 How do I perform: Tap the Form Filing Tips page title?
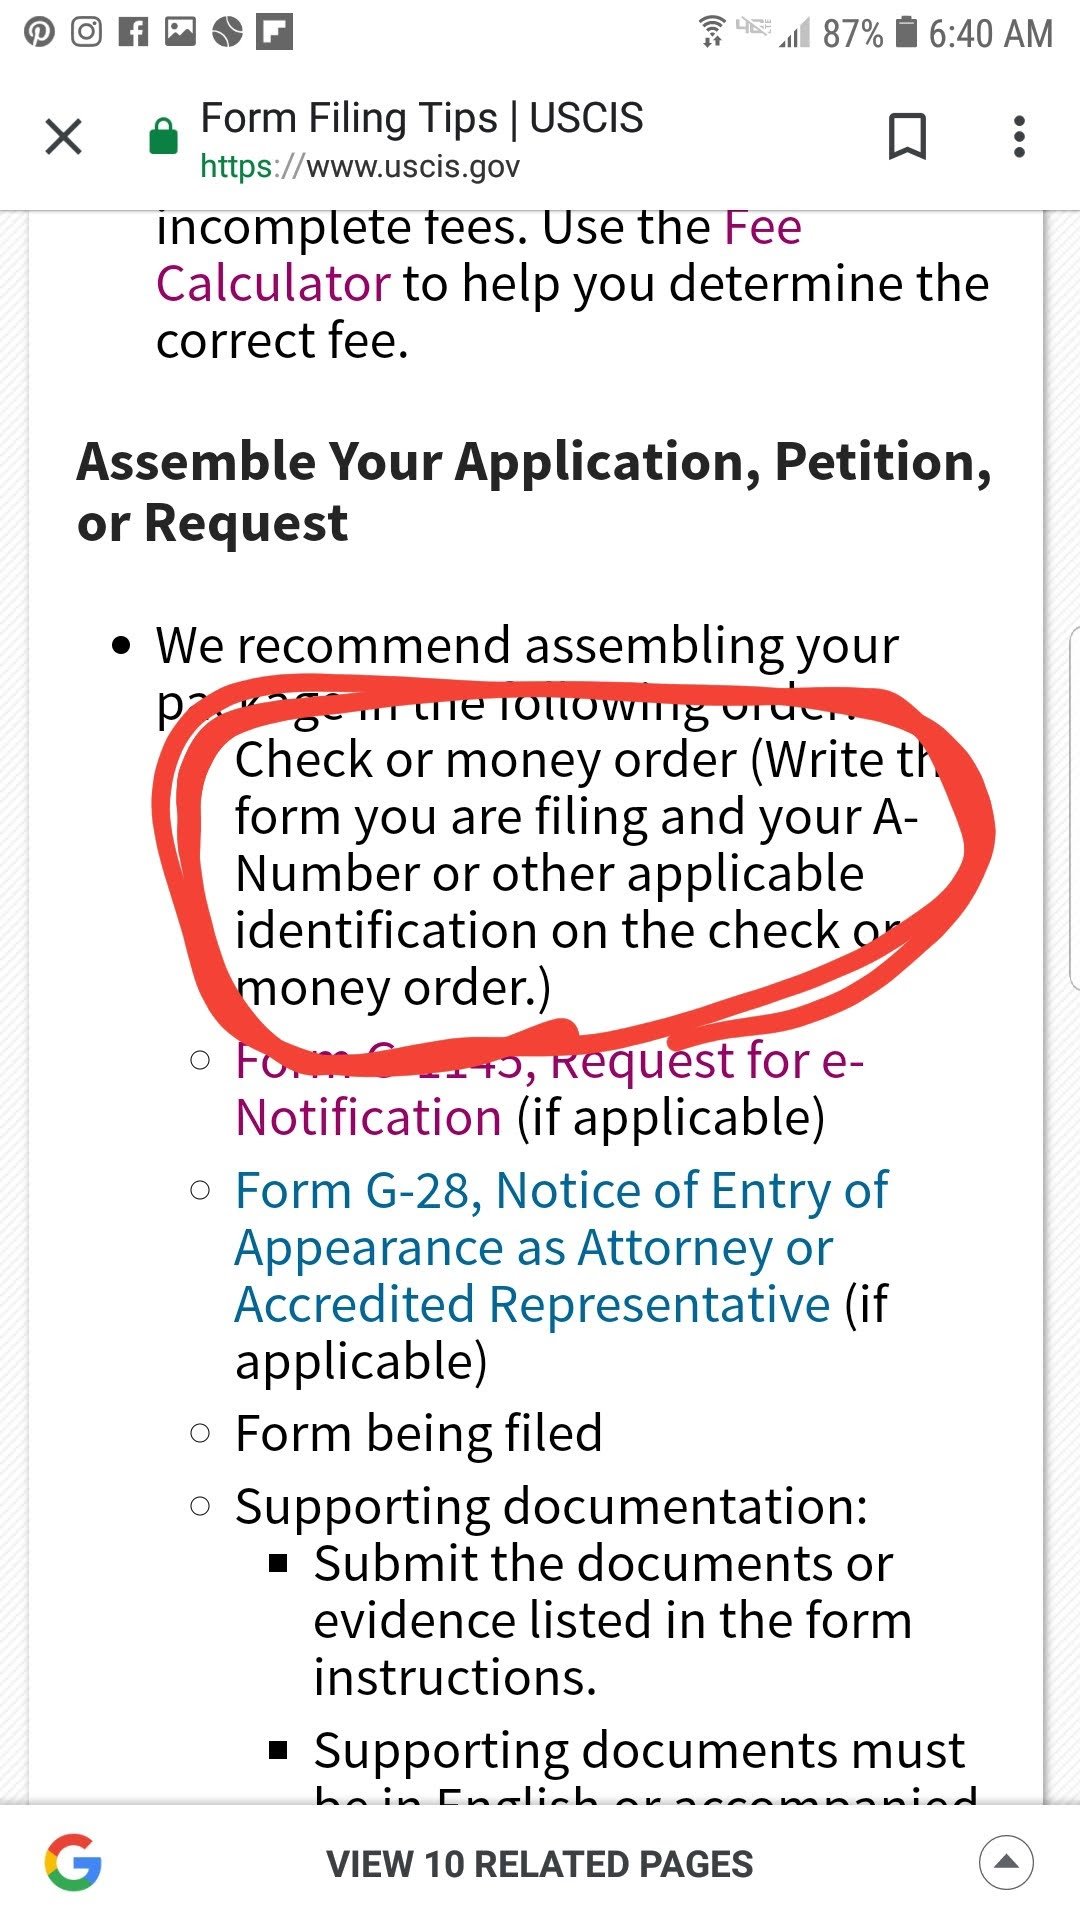422,118
